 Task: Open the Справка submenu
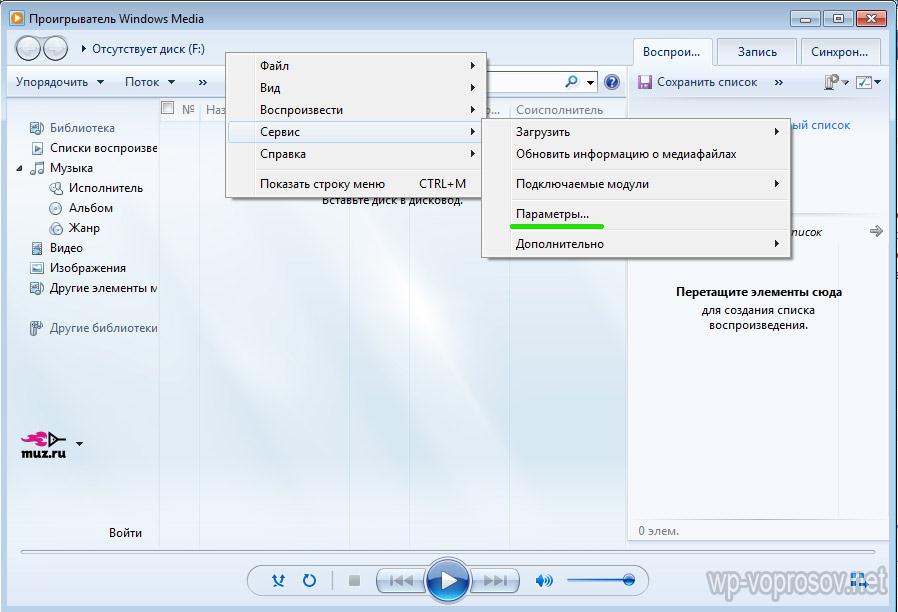coord(355,154)
